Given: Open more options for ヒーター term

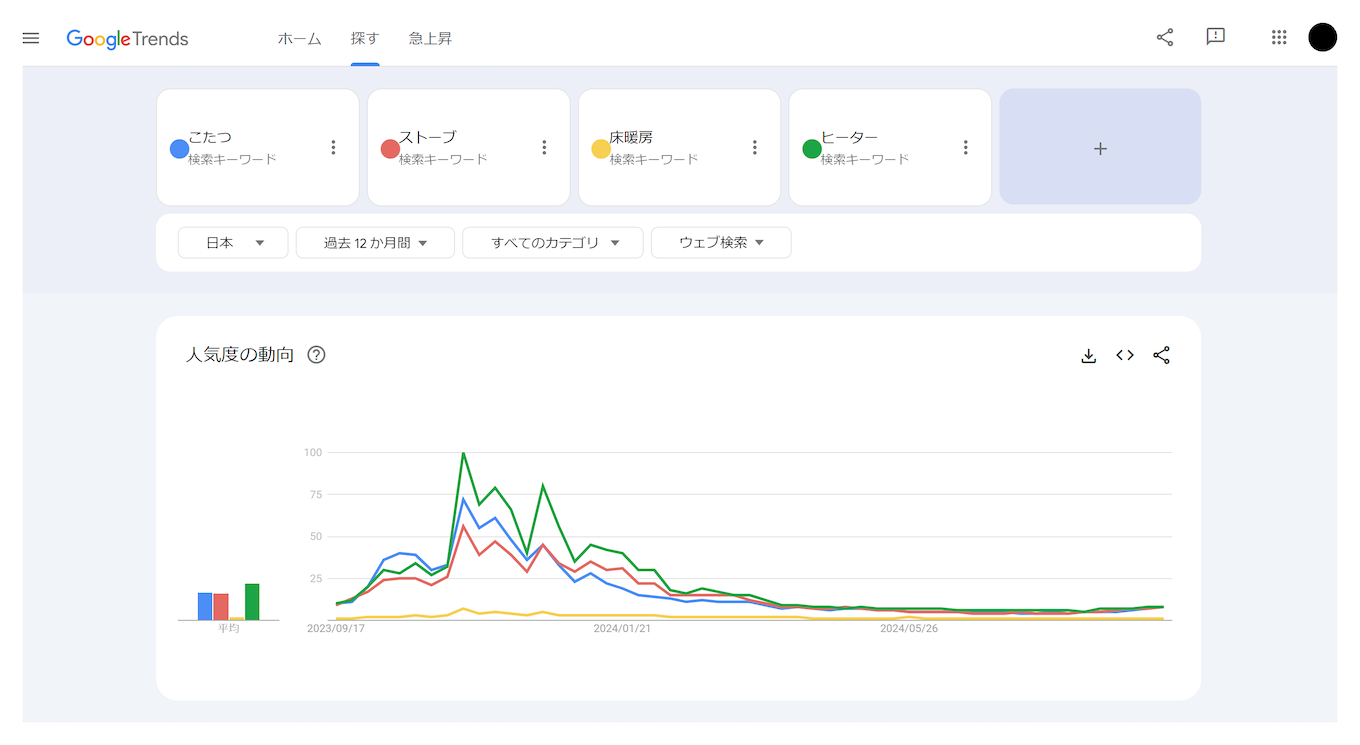Looking at the screenshot, I should [x=966, y=147].
